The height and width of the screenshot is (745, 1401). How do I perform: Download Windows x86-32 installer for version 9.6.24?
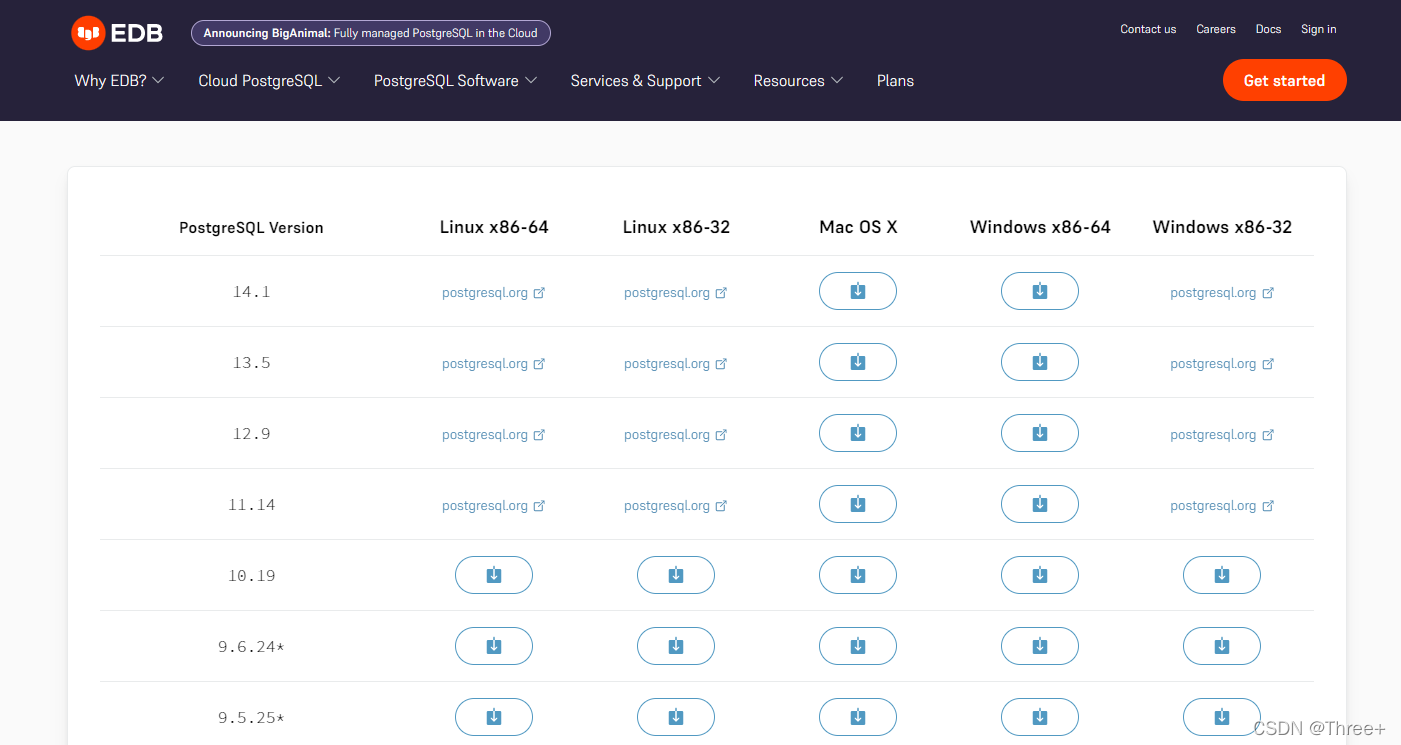click(1221, 645)
